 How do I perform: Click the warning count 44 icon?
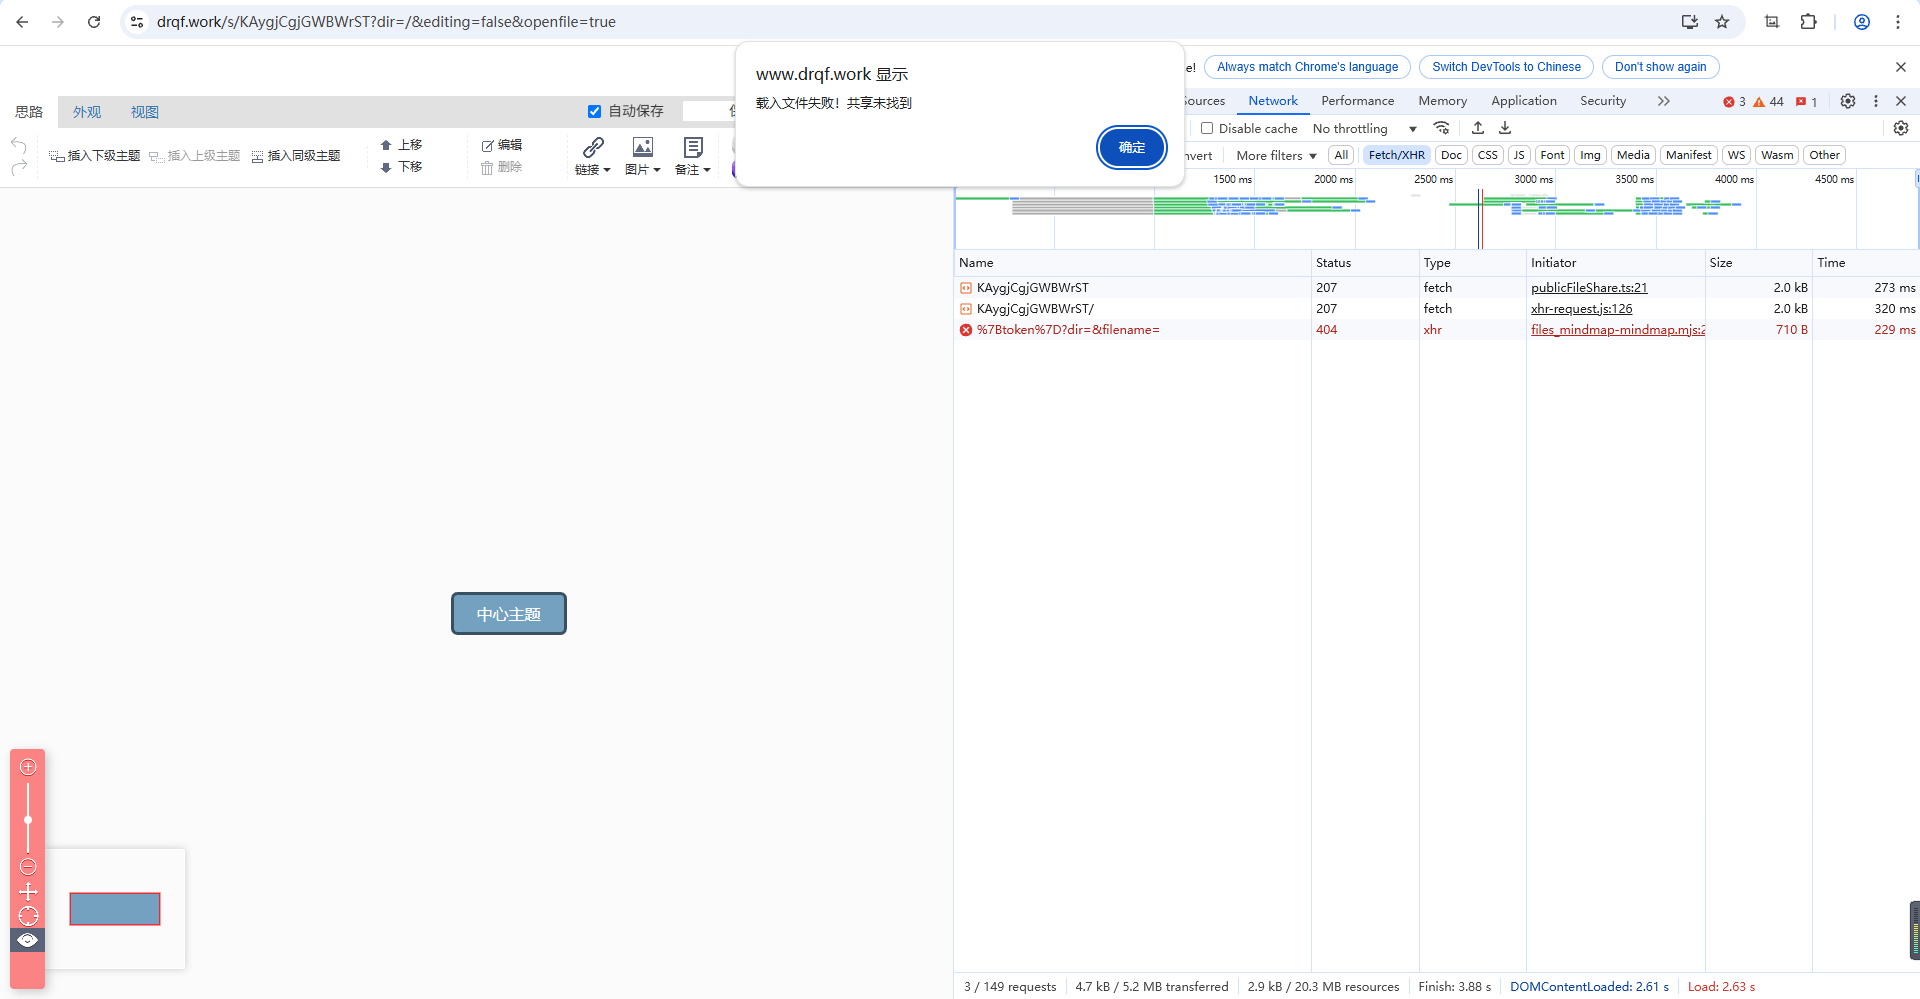pyautogui.click(x=1768, y=102)
